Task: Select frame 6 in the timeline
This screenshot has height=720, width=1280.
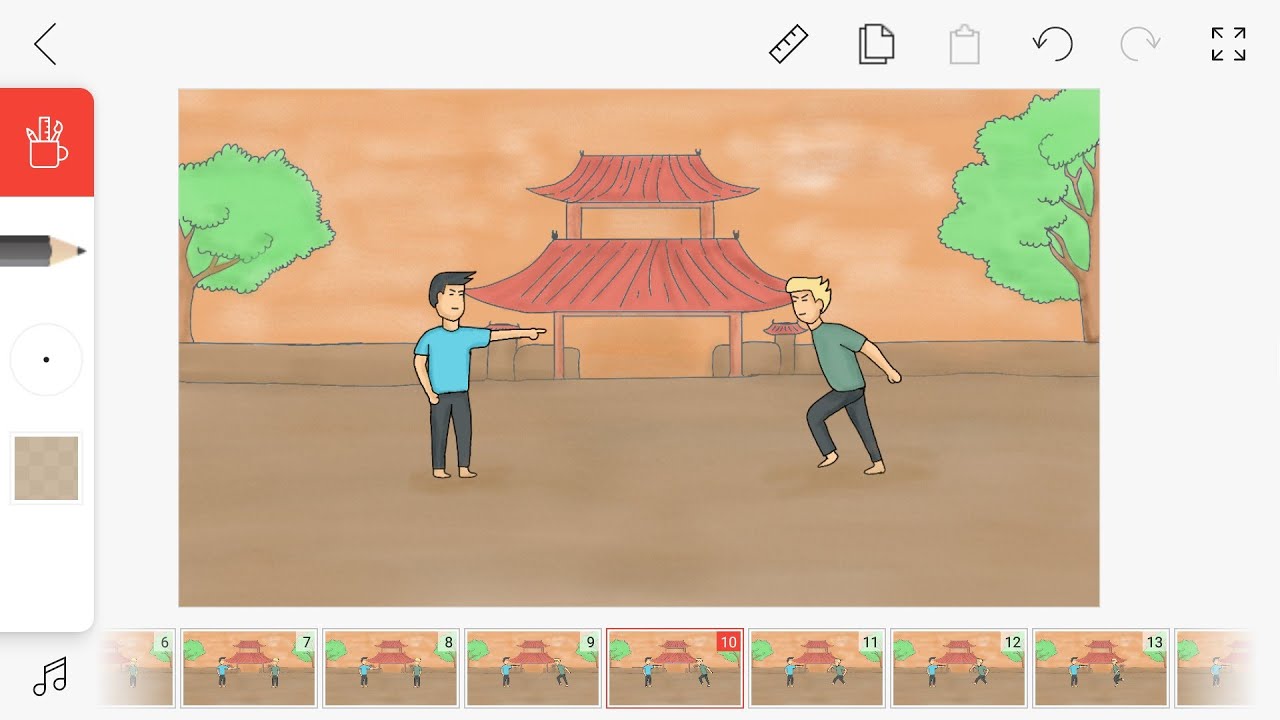Action: pos(137,668)
